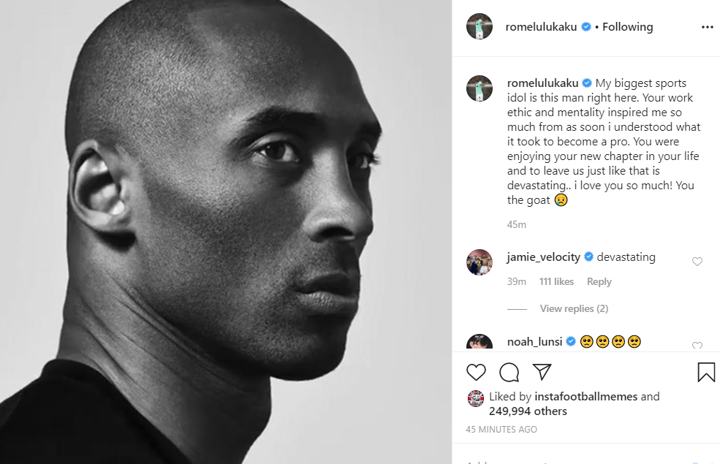
Task: Share post with the paper plane icon
Action: click(x=542, y=372)
